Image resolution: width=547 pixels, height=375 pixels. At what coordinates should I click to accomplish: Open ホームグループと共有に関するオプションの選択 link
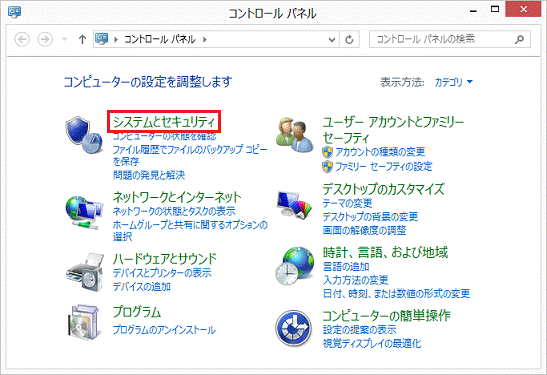coord(190,231)
